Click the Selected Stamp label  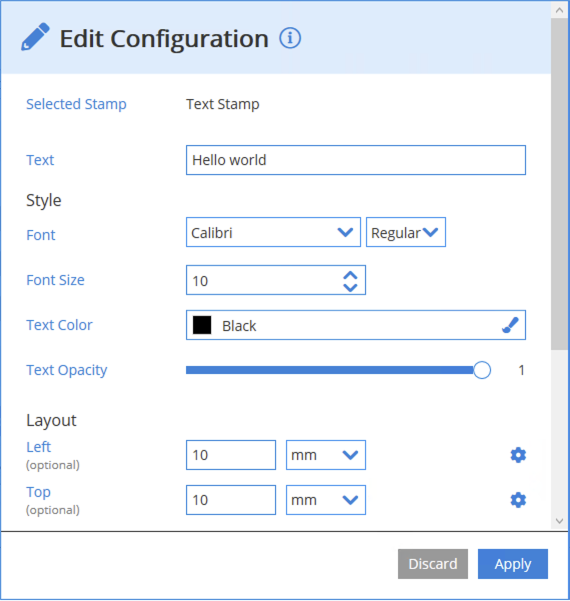tap(76, 104)
